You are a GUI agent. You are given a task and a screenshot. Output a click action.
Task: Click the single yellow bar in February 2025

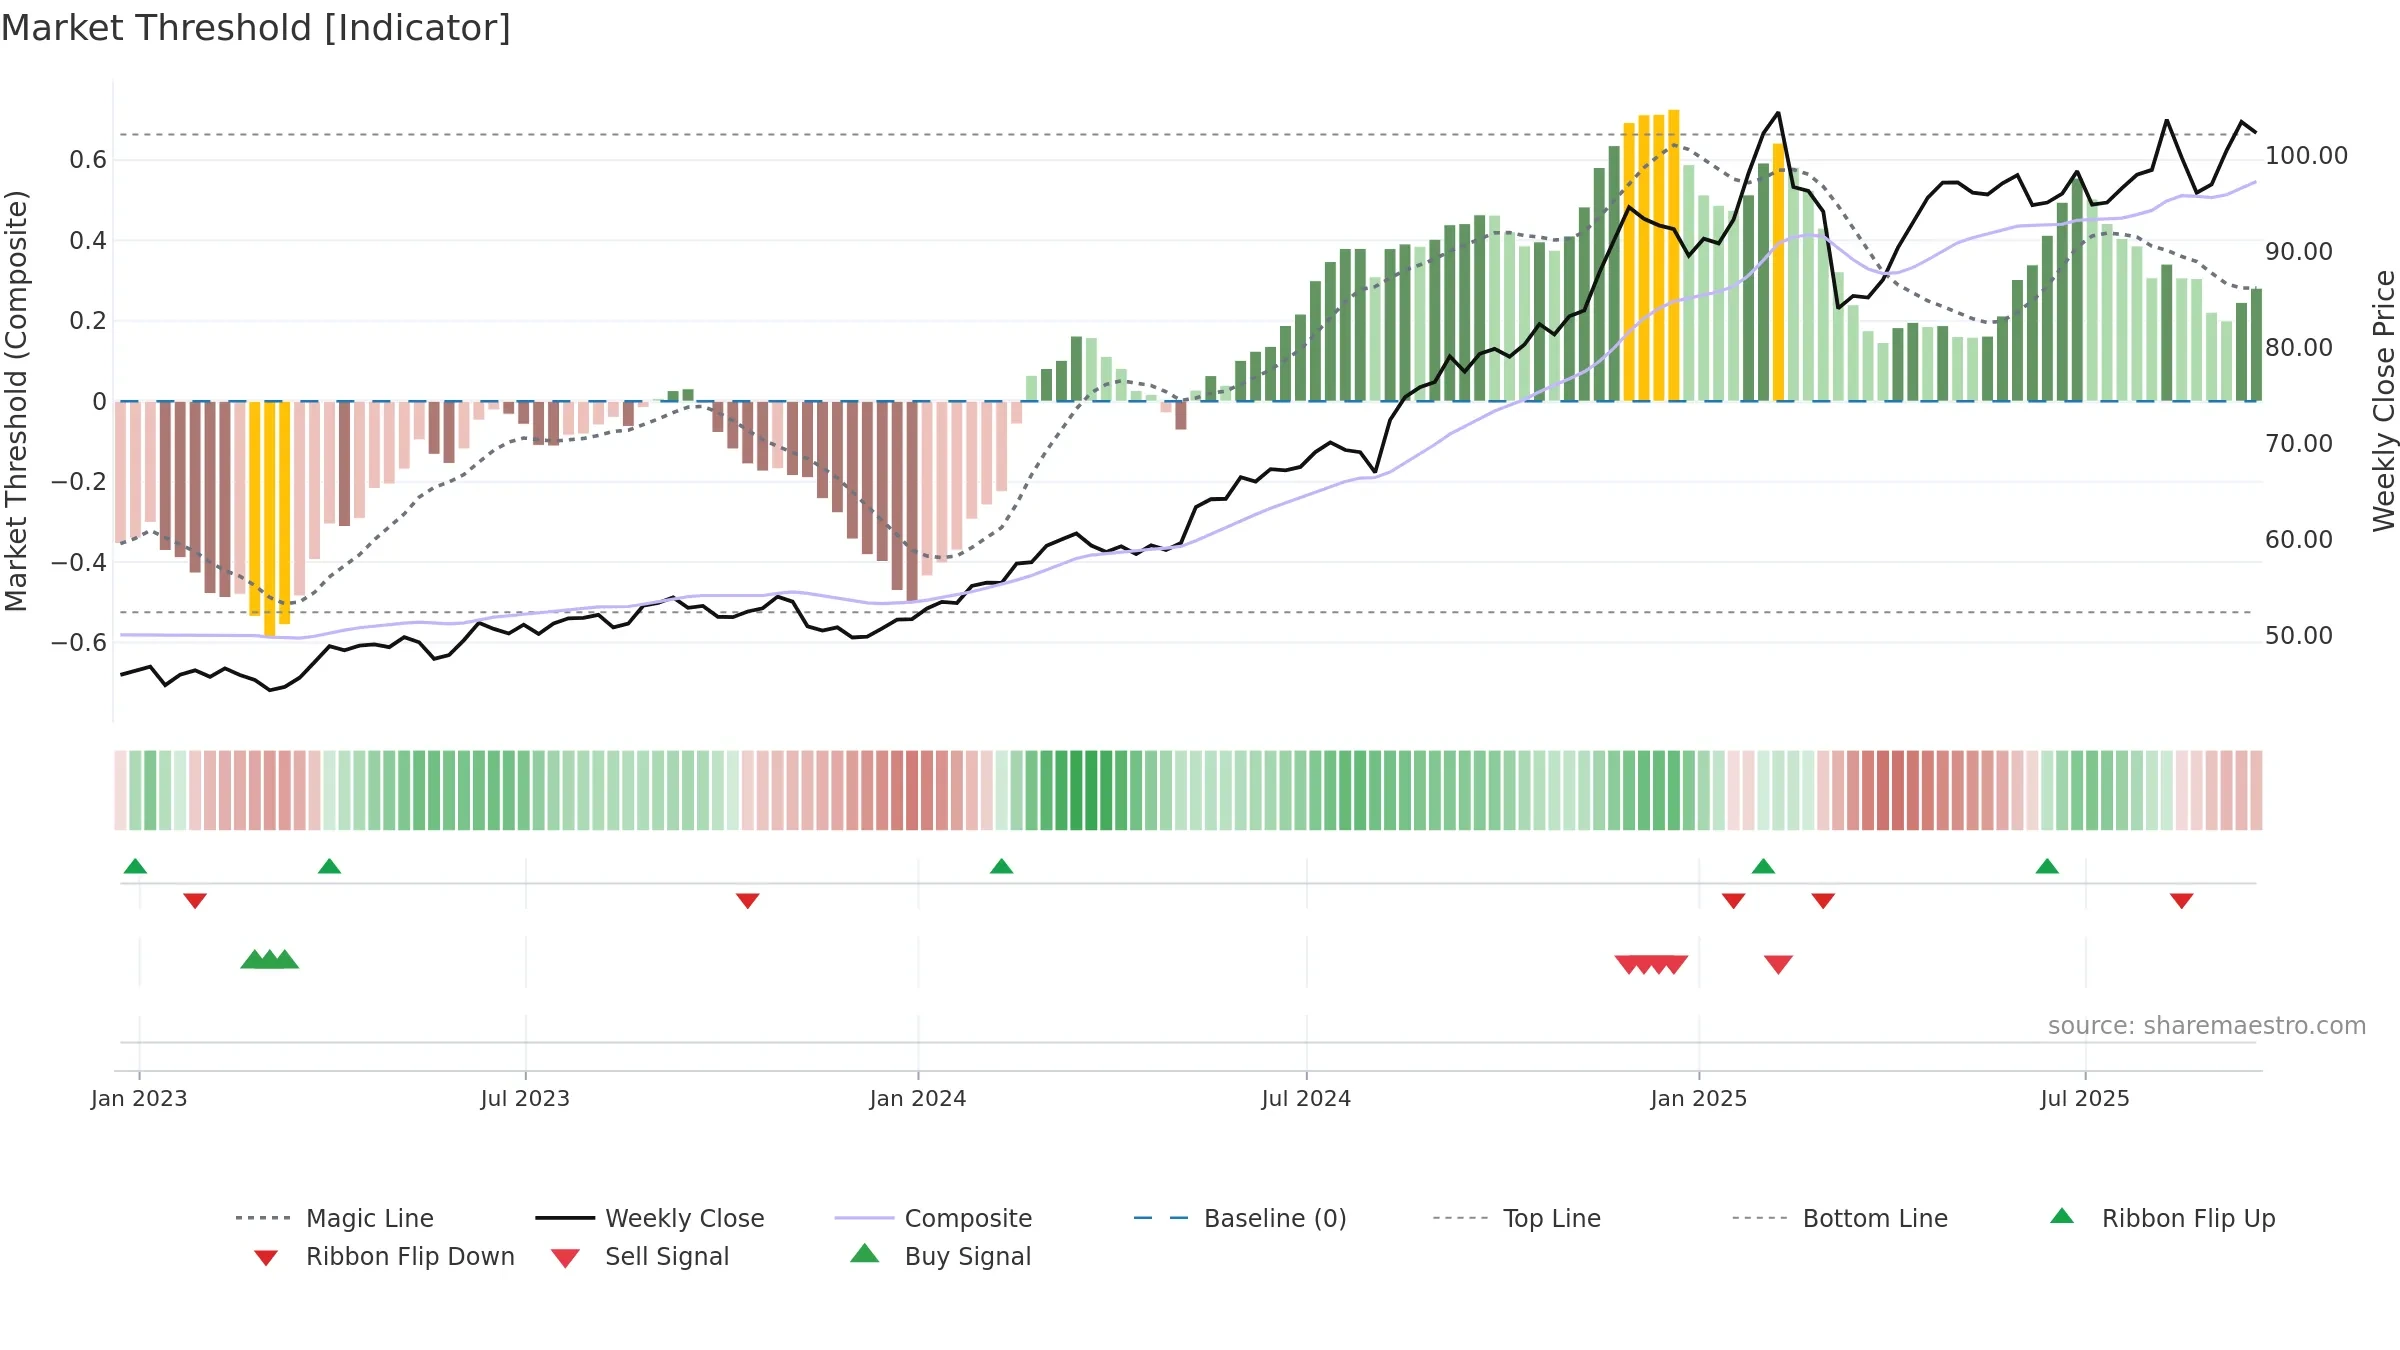tap(1778, 272)
